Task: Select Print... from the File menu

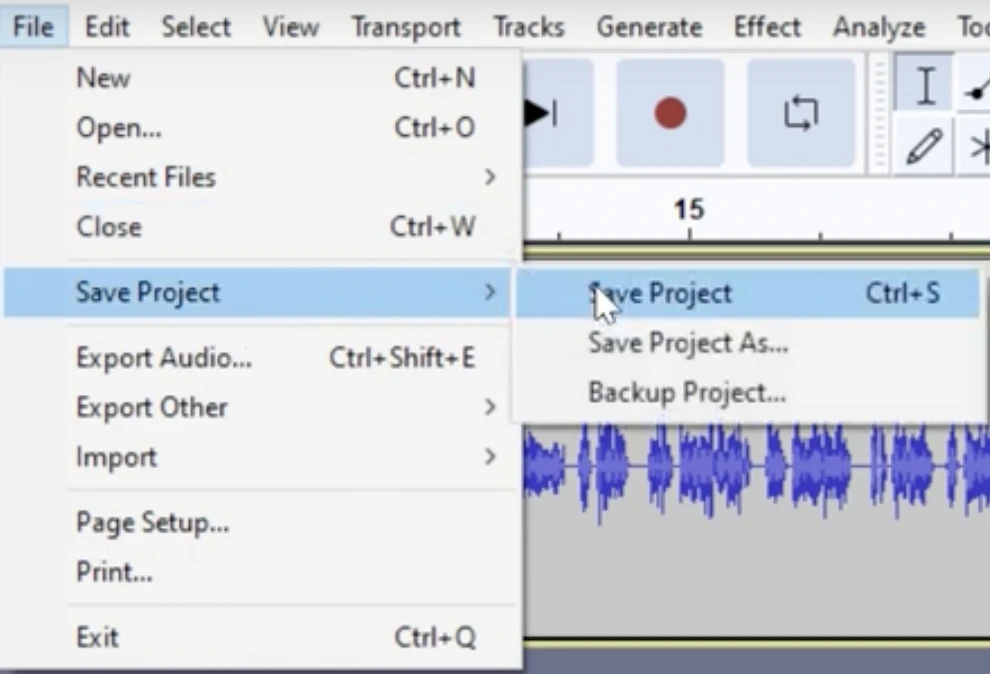Action: pos(114,572)
